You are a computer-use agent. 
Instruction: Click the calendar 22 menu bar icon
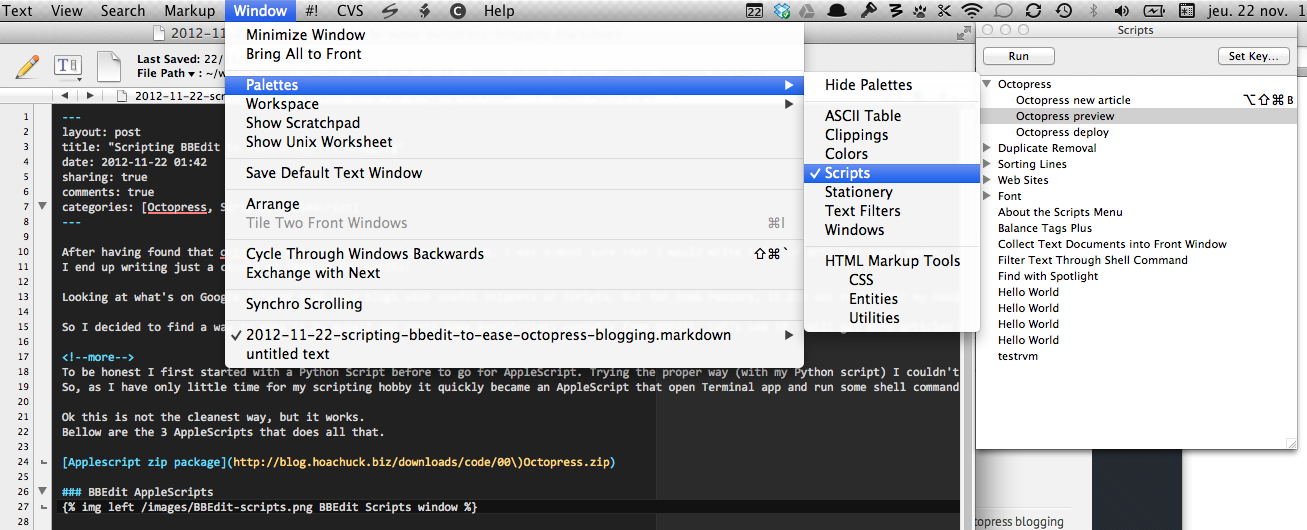755,11
